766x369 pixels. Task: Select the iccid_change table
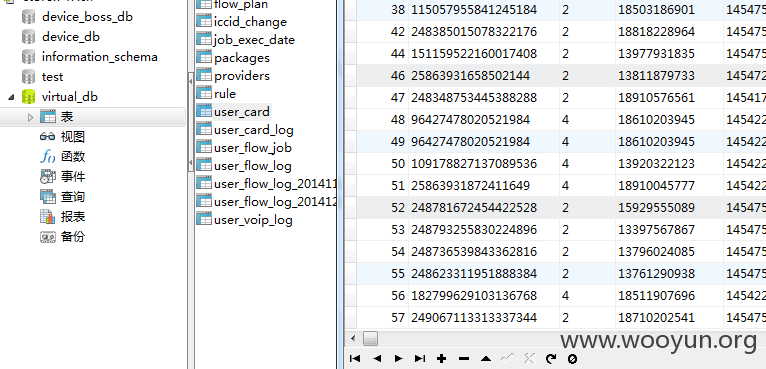click(x=250, y=22)
